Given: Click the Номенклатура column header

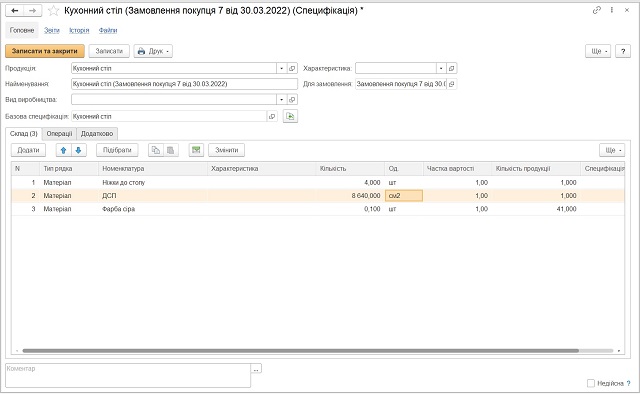Looking at the screenshot, I should 153,169.
